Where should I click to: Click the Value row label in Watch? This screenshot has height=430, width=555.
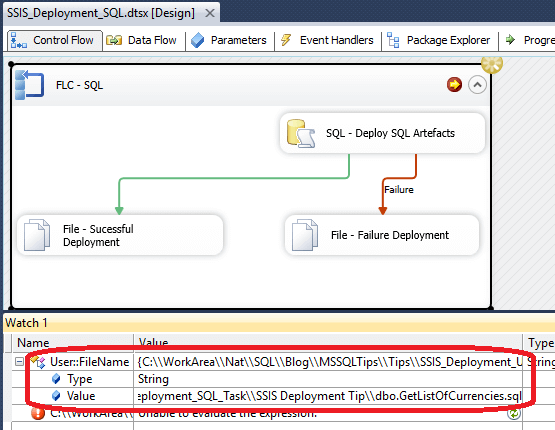[x=81, y=396]
